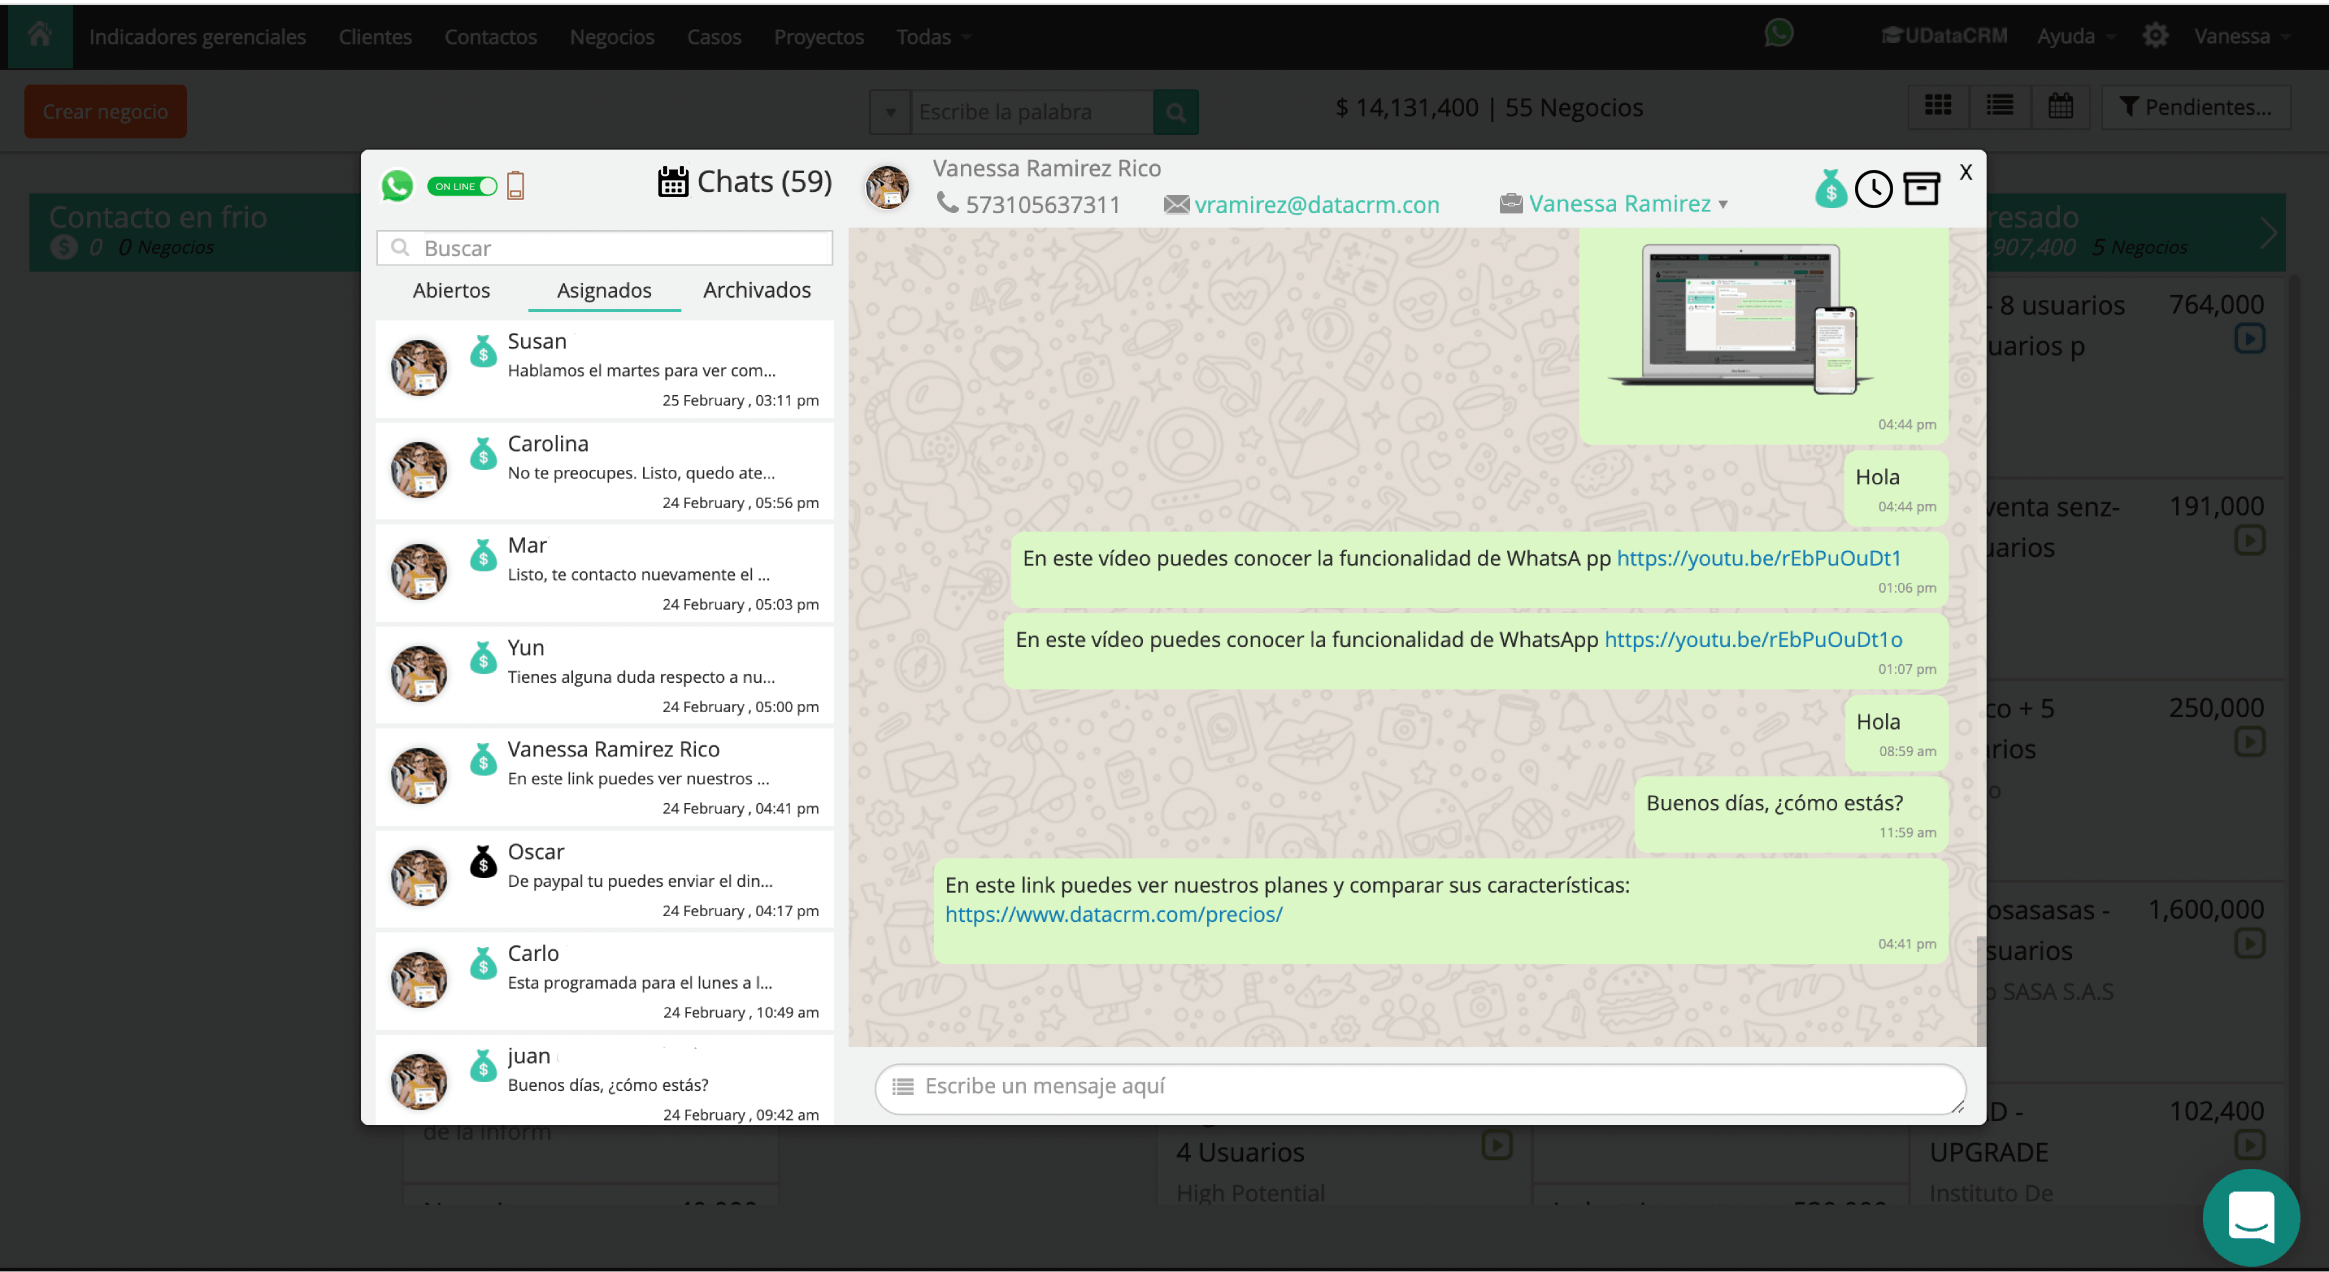Switch to the Abiertos tab
Screen dimensions: 2329x1272
tap(451, 290)
